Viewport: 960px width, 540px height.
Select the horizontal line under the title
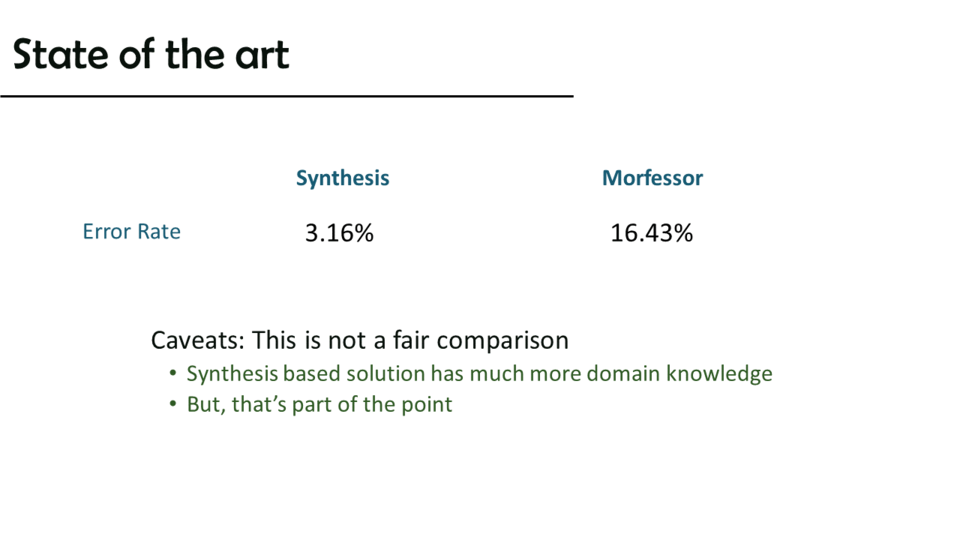click(x=286, y=96)
